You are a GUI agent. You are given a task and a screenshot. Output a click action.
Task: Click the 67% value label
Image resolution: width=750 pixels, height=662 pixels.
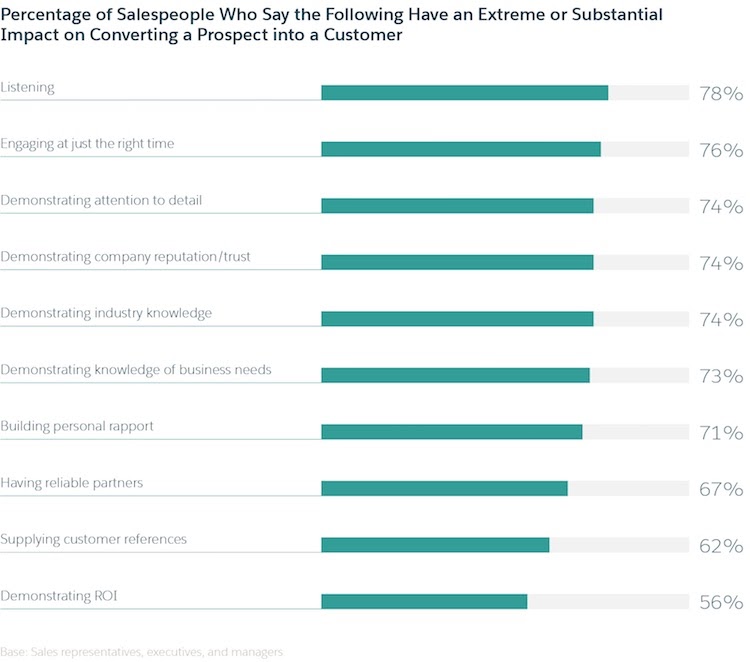721,489
